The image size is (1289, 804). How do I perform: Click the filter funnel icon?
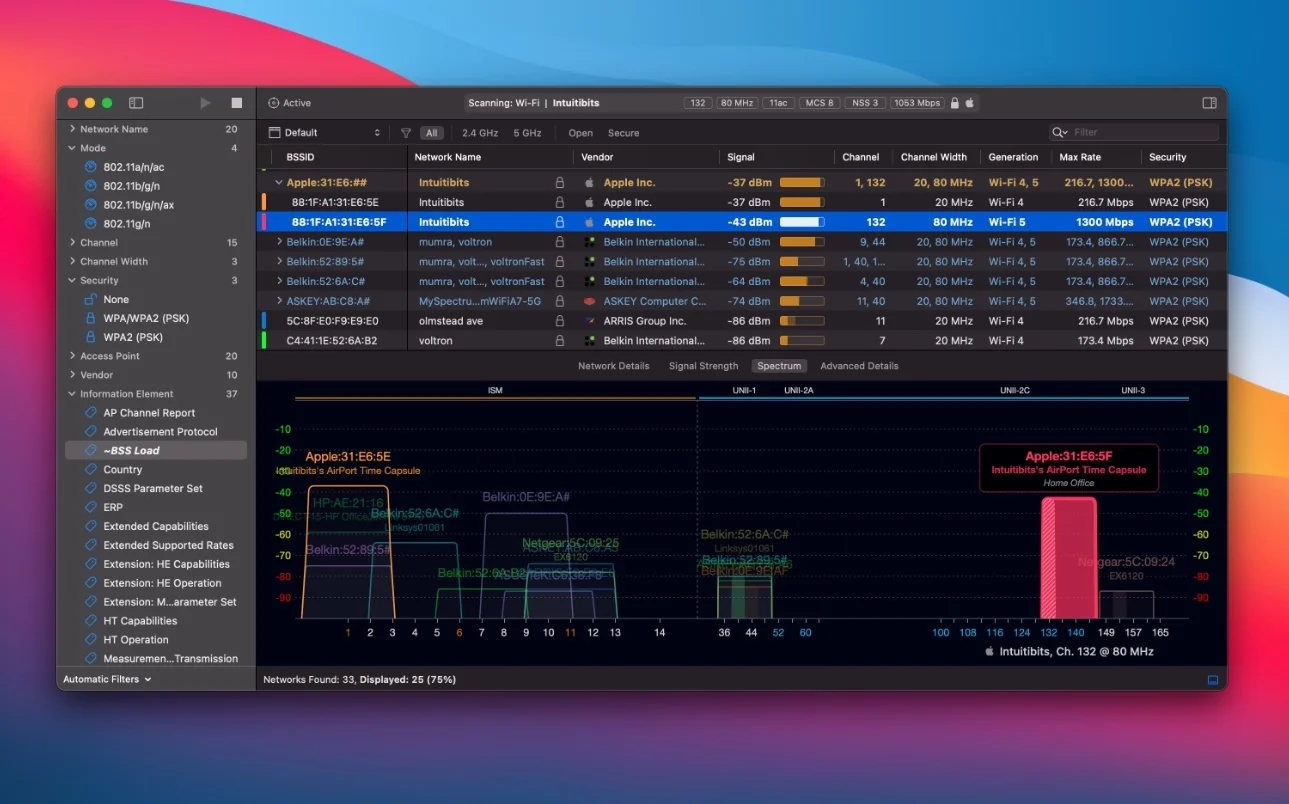coord(406,133)
